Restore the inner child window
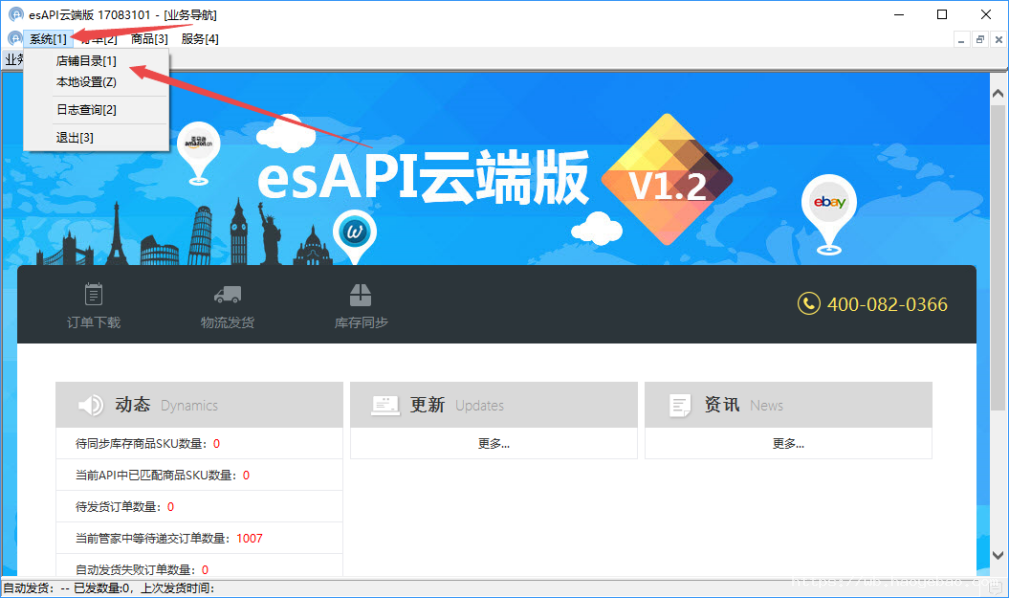Image resolution: width=1009 pixels, height=598 pixels. [979, 40]
